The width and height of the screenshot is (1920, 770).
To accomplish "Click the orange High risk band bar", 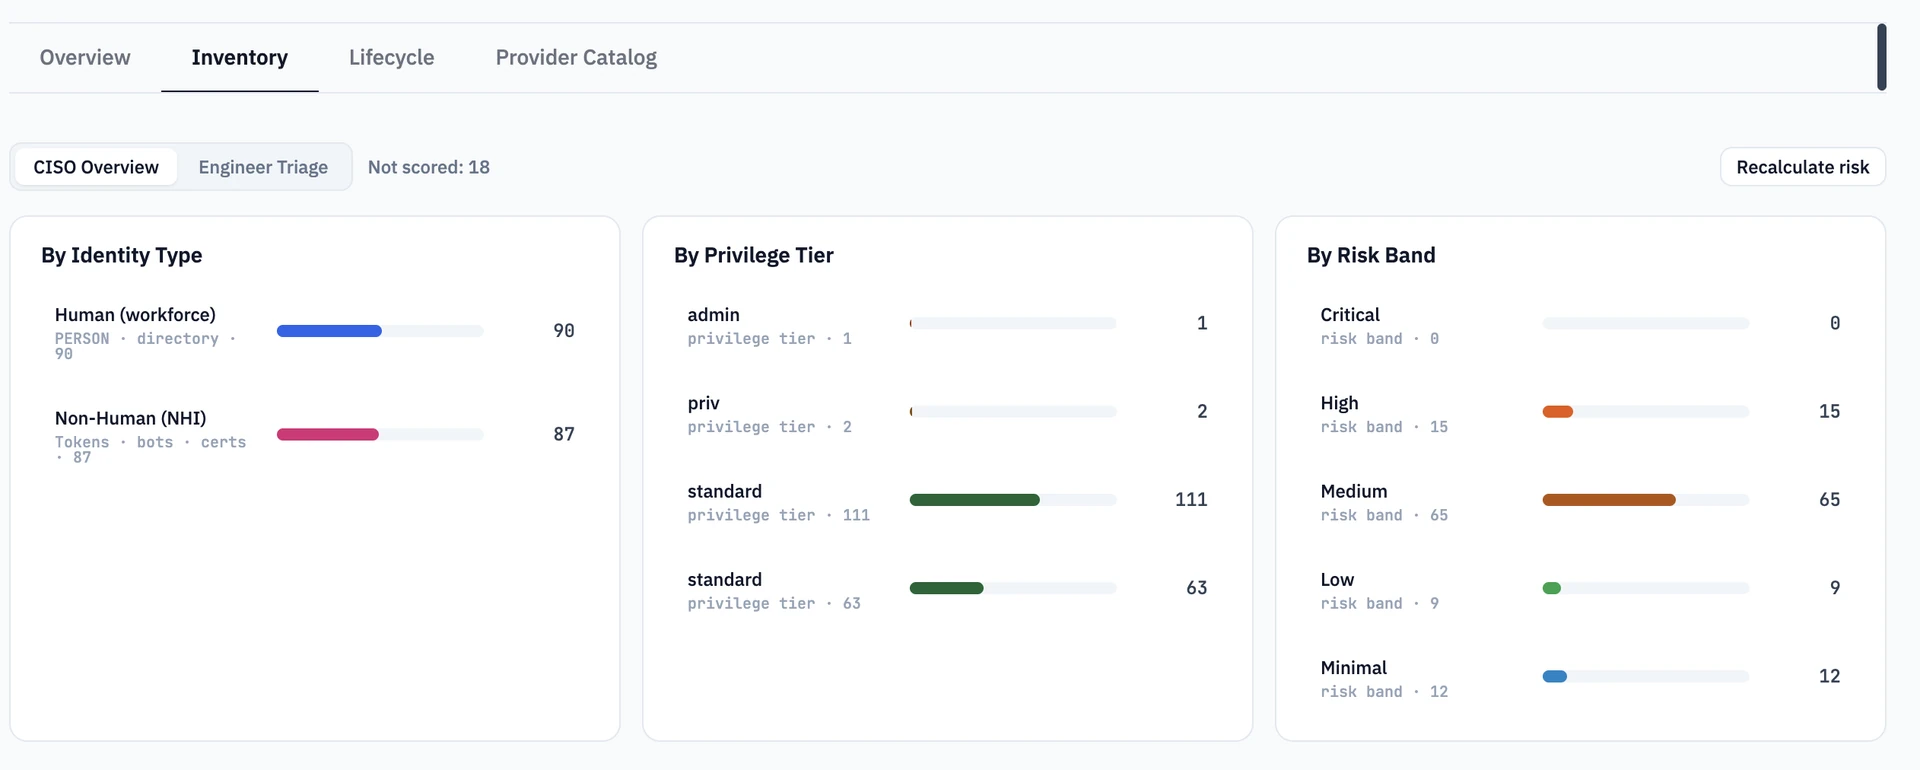I will pos(1558,412).
